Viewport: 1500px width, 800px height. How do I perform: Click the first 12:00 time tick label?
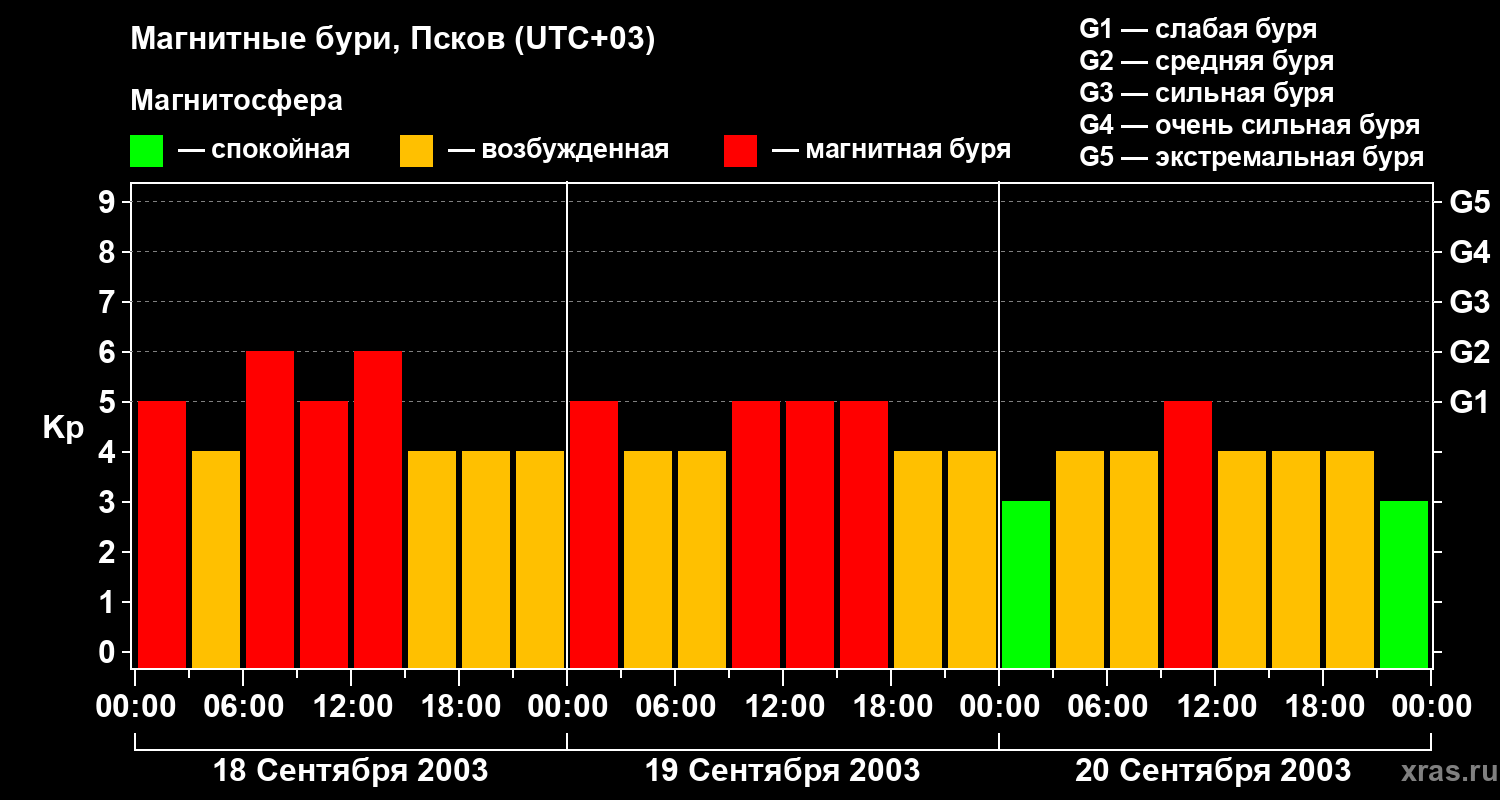coord(351,707)
